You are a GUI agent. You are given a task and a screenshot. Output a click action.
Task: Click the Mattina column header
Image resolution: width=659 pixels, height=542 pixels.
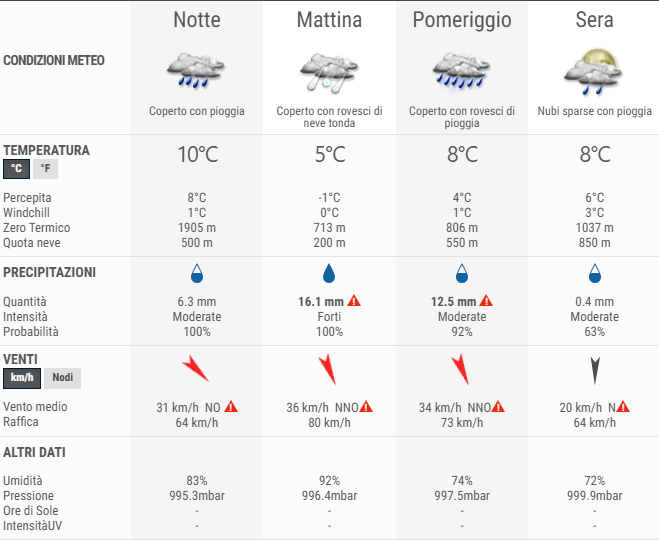click(329, 20)
